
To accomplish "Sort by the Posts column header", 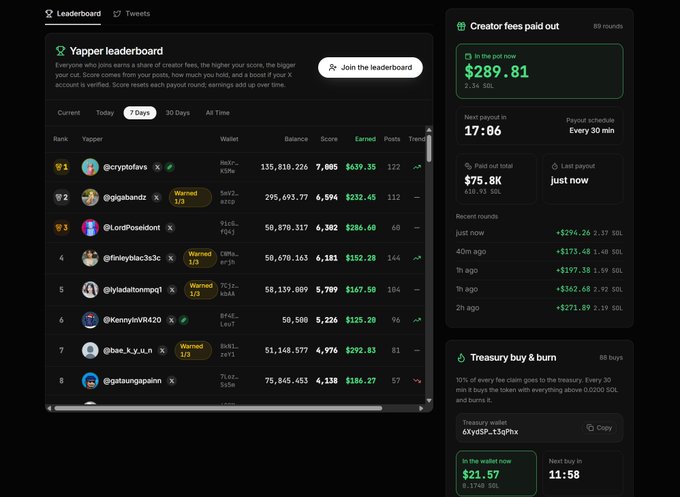I will pyautogui.click(x=392, y=139).
